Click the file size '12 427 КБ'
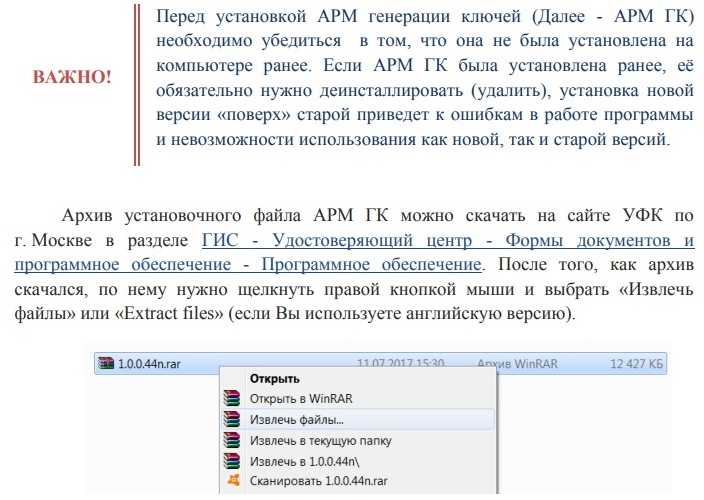The image size is (704, 500). click(636, 364)
